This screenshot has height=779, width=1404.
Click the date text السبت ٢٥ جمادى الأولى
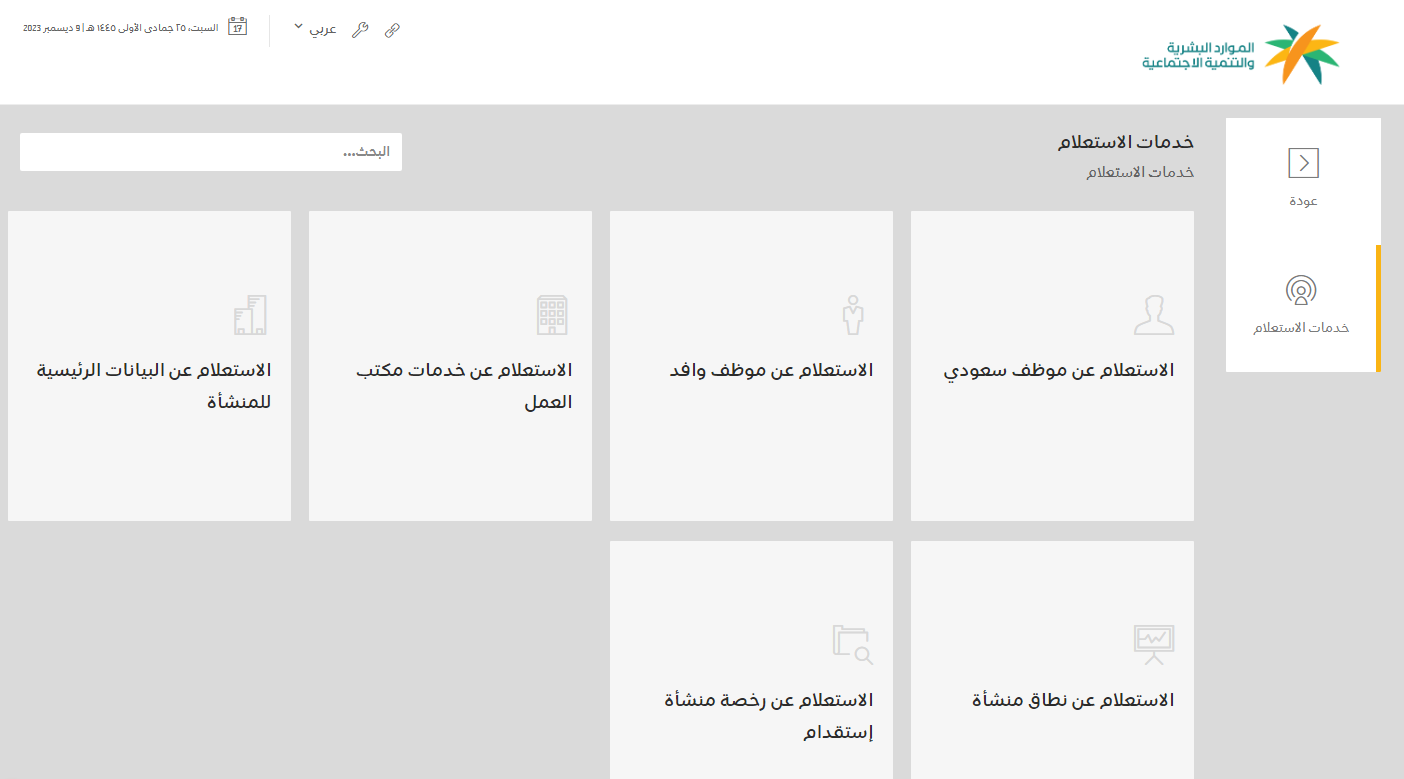121,28
